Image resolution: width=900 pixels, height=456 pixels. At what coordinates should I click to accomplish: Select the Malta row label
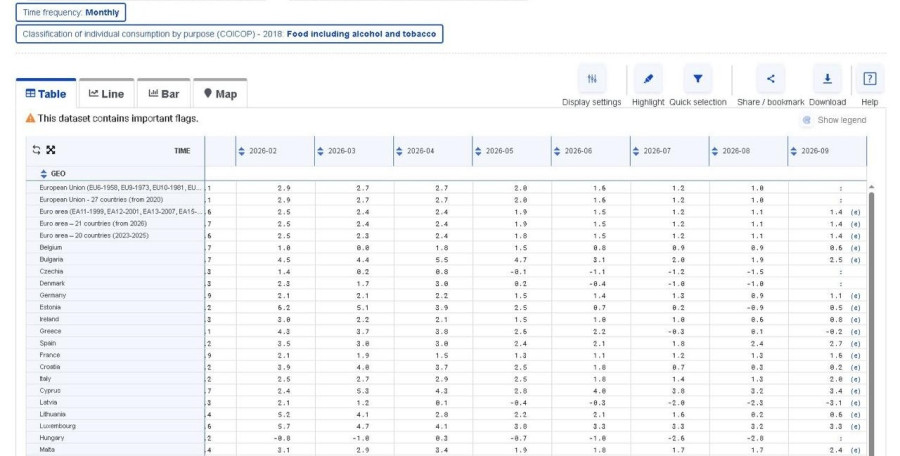pos(47,450)
